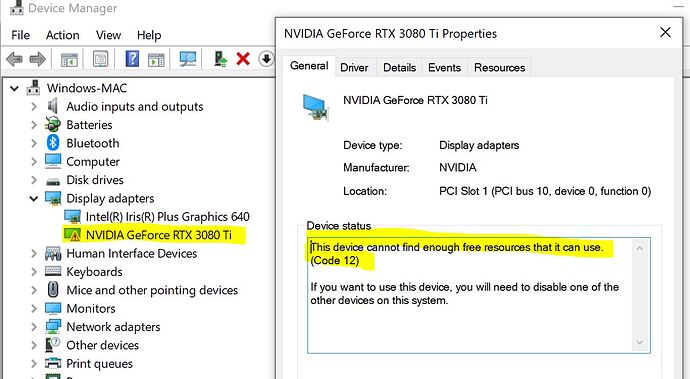Expand the Monitors node
Image resolution: width=690 pixels, height=379 pixels.
click(34, 309)
